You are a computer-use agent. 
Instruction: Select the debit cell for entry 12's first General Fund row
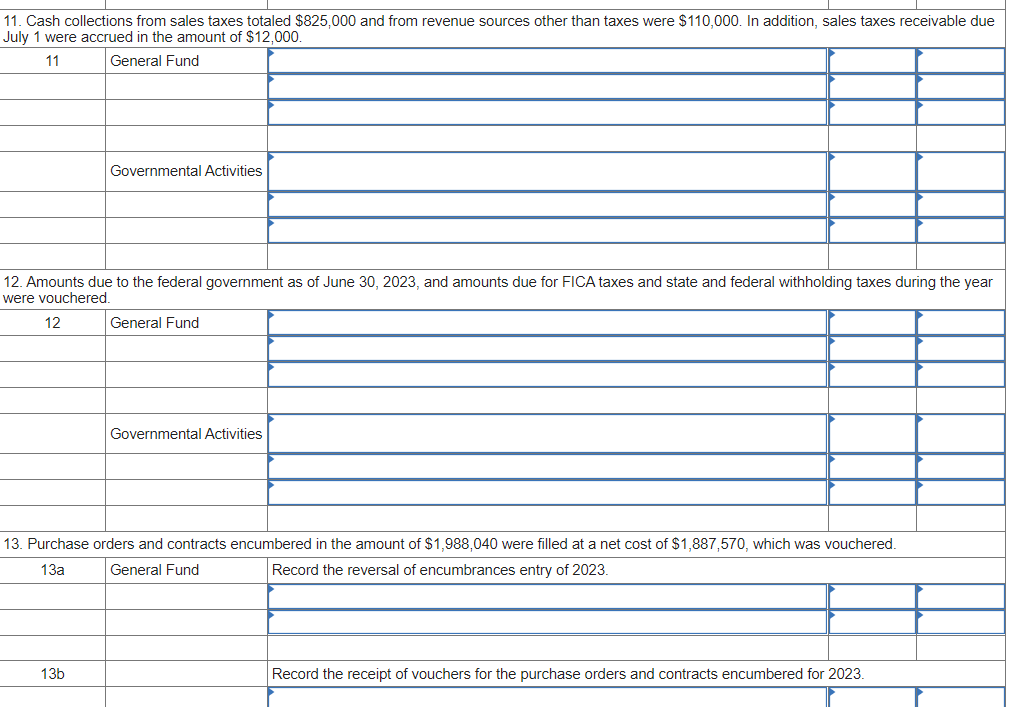(872, 322)
